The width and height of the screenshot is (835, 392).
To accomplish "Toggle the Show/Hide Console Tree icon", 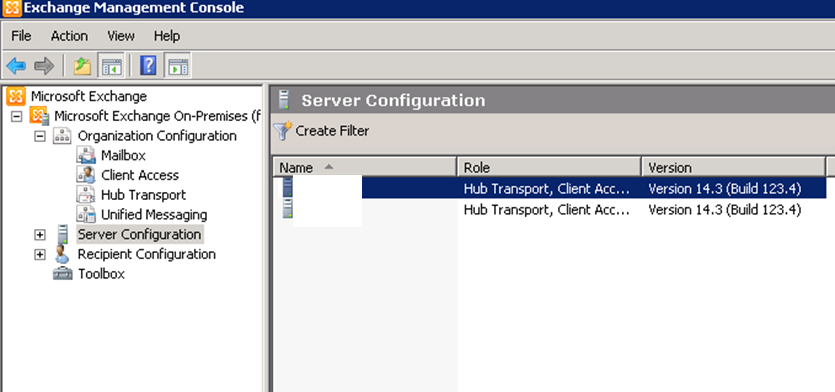I will coord(112,67).
